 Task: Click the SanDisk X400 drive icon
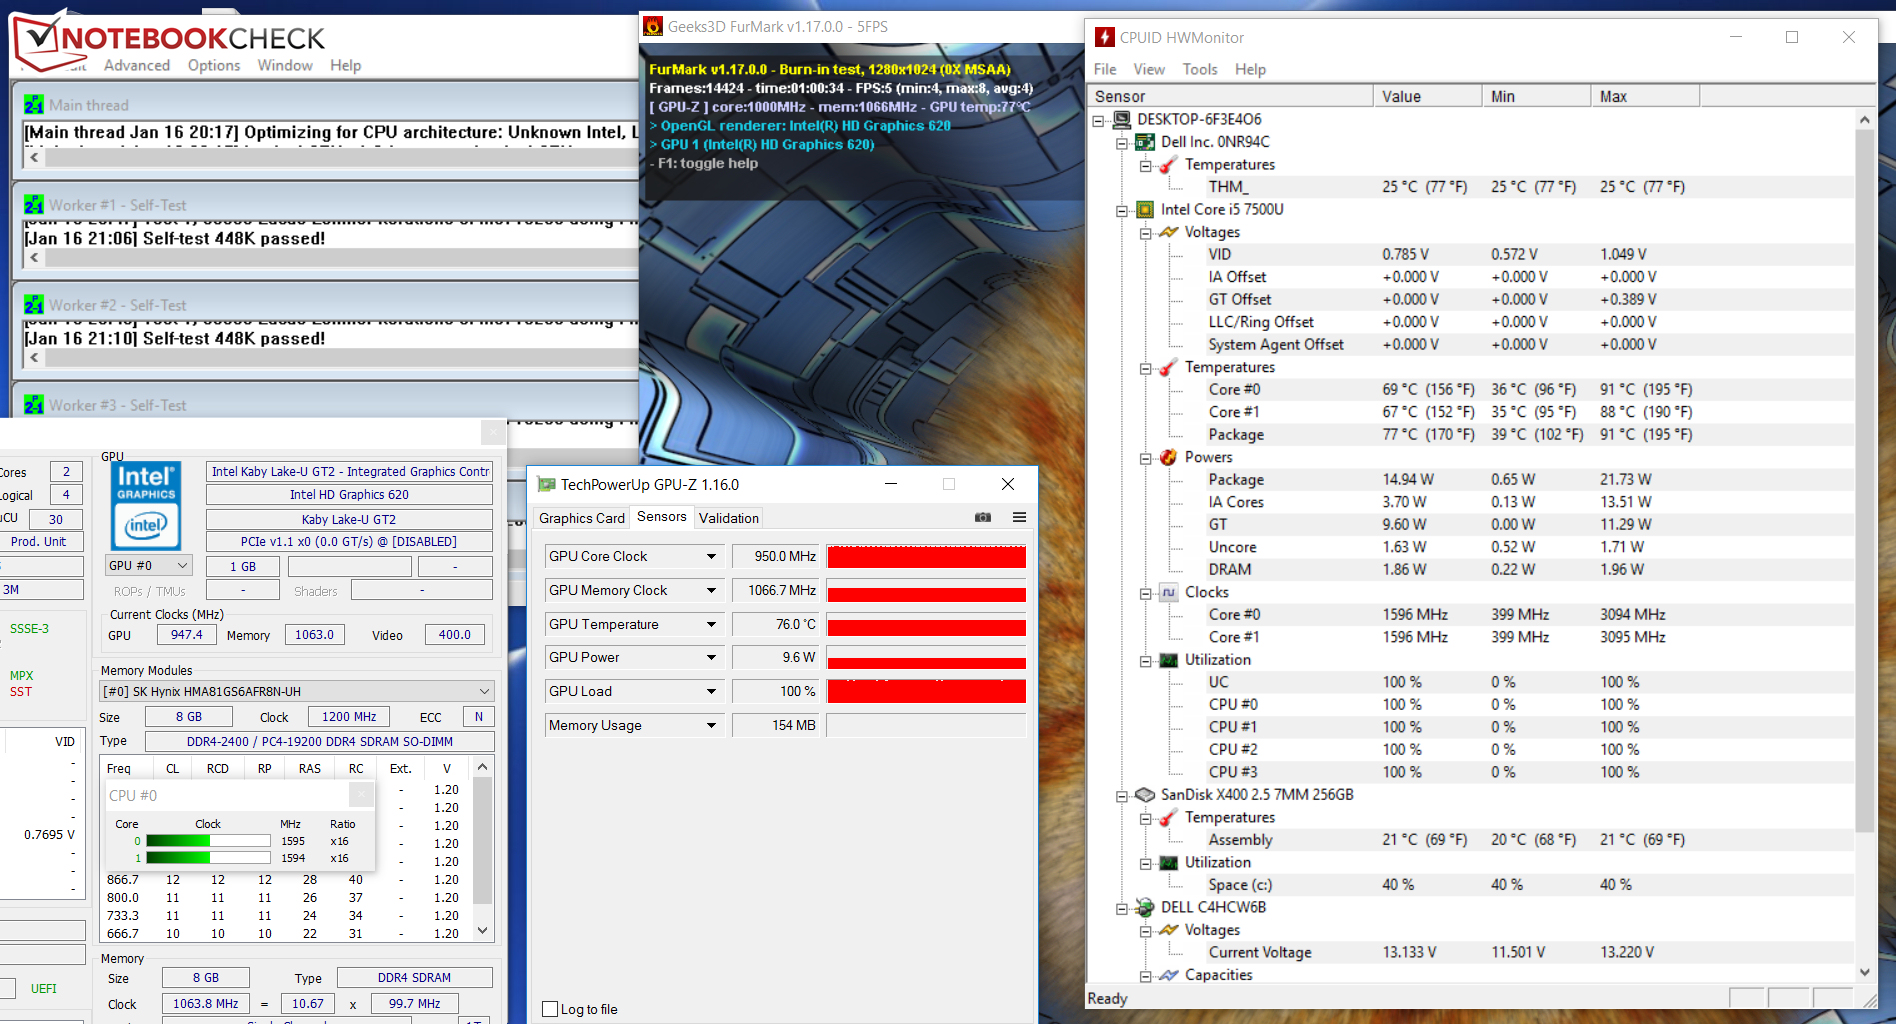point(1145,795)
